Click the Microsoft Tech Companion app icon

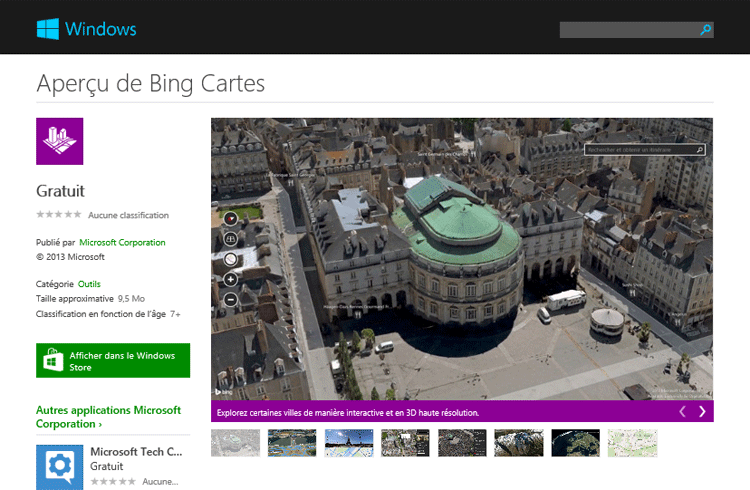tap(59, 467)
